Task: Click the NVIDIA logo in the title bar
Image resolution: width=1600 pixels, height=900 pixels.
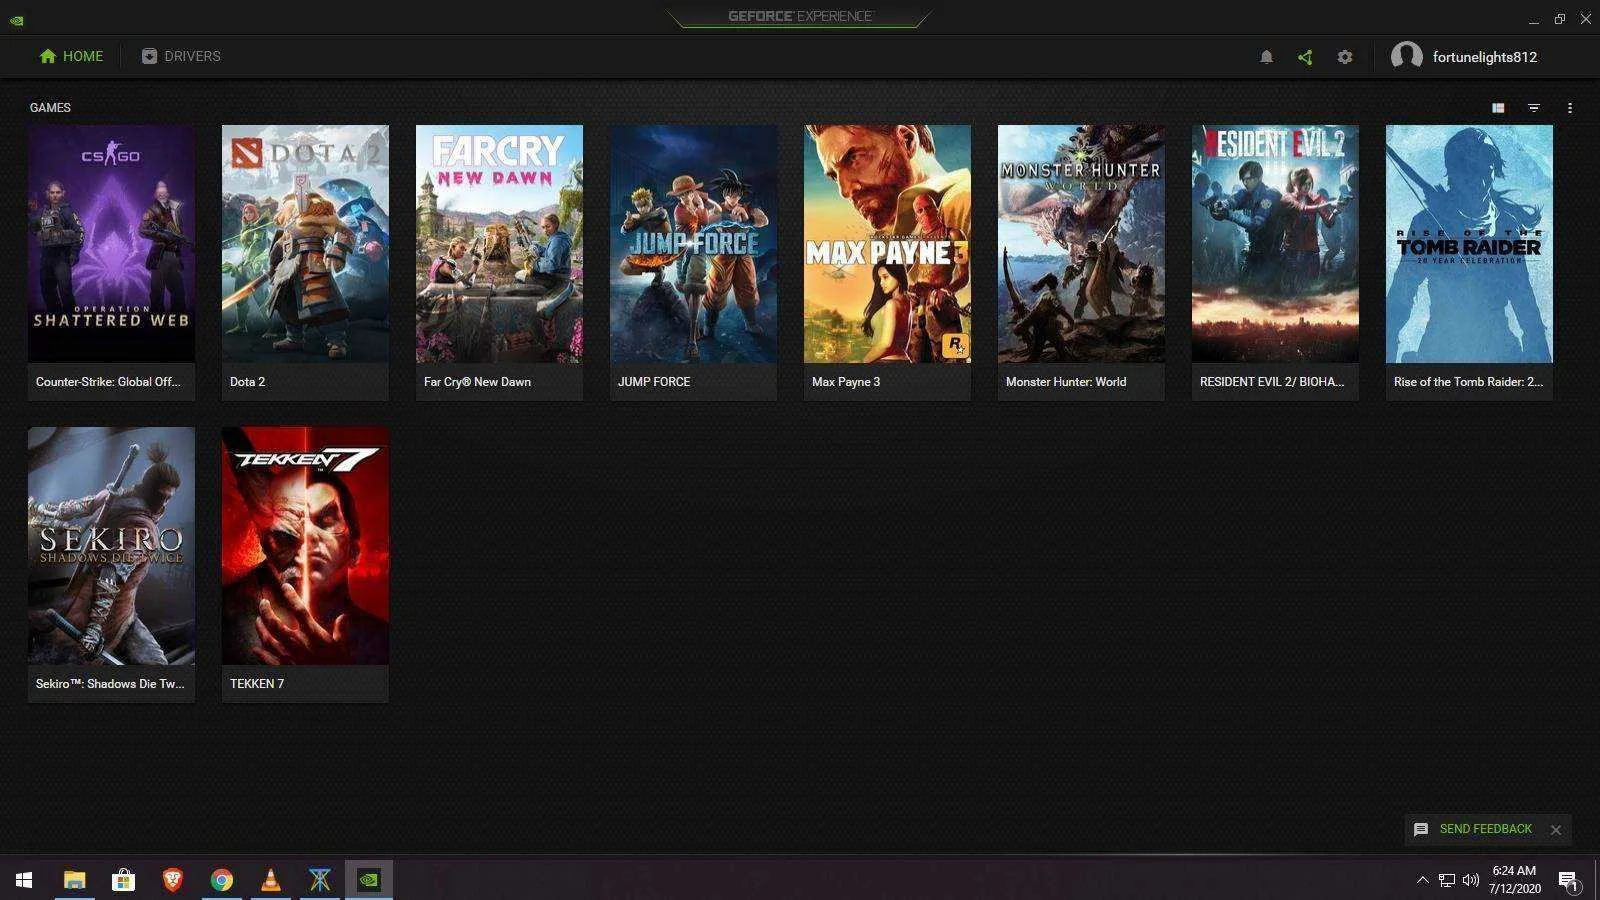Action: (17, 19)
